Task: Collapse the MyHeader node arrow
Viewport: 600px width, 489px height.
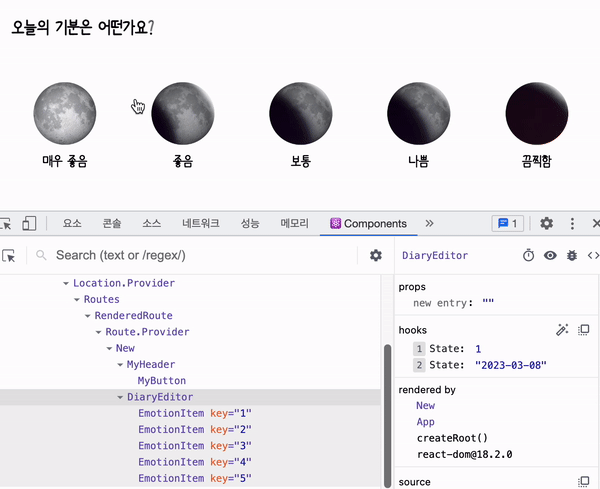Action: pos(120,365)
